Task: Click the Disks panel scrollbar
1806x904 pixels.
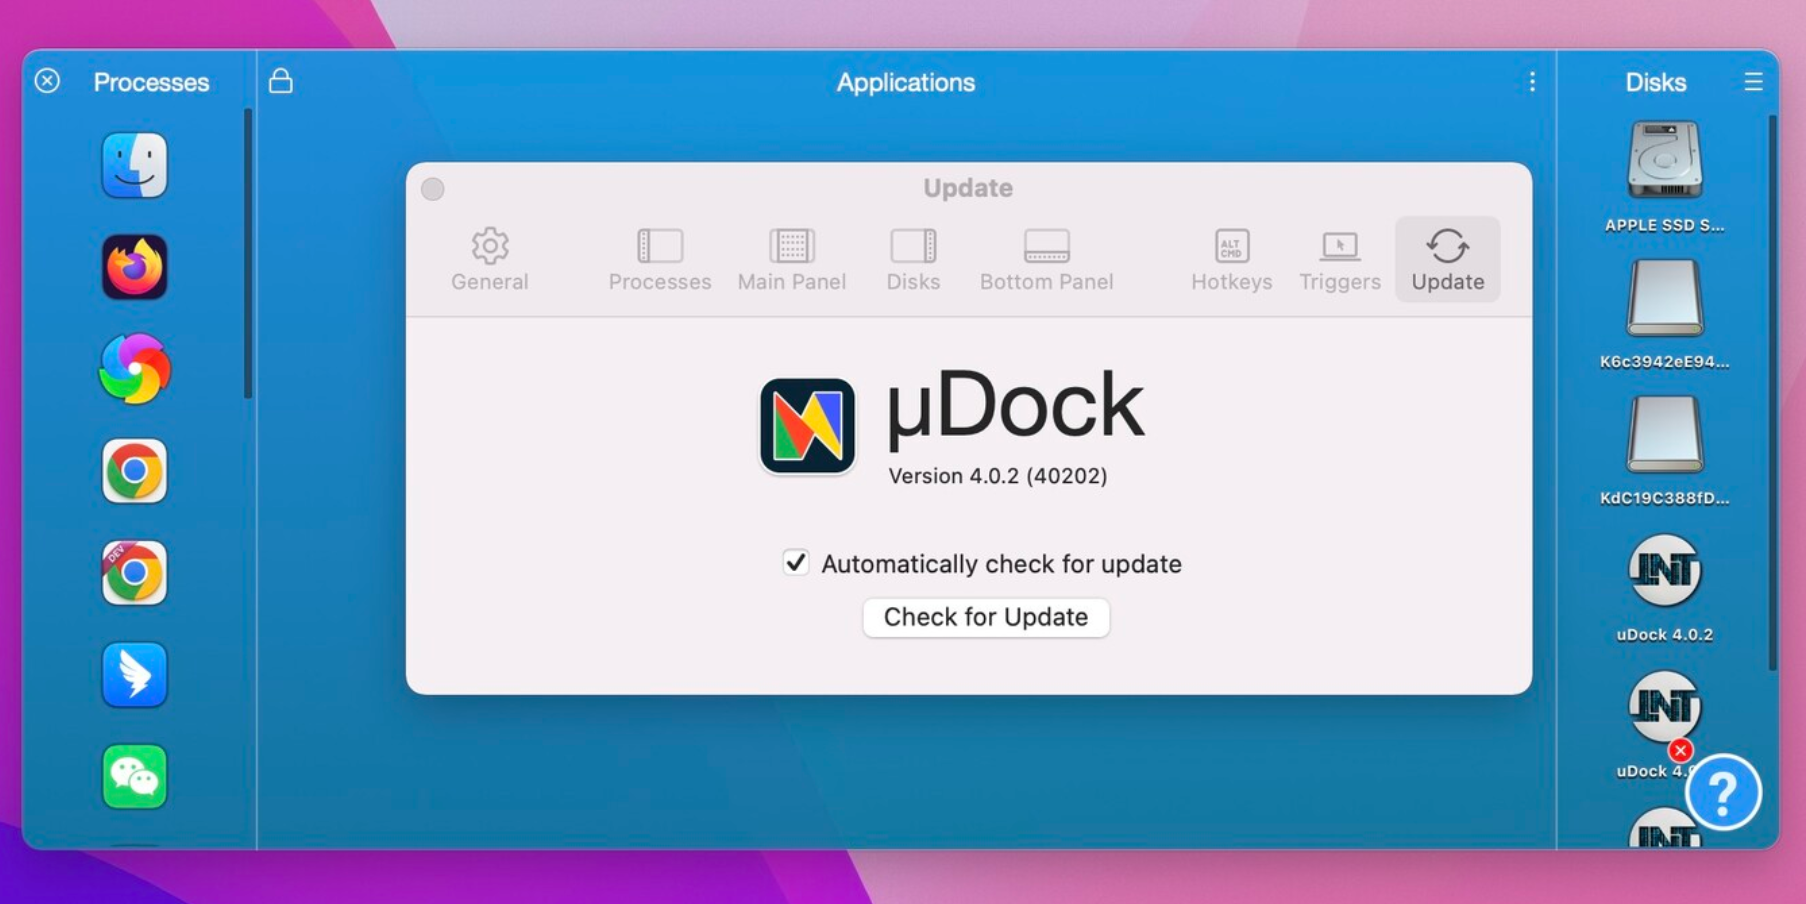Action: 1772,393
